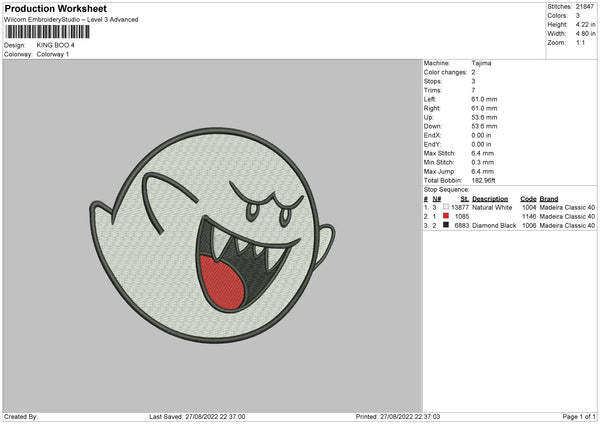Select the Natural White stop sequence row
Image resolution: width=600 pixels, height=424 pixels.
(510, 207)
